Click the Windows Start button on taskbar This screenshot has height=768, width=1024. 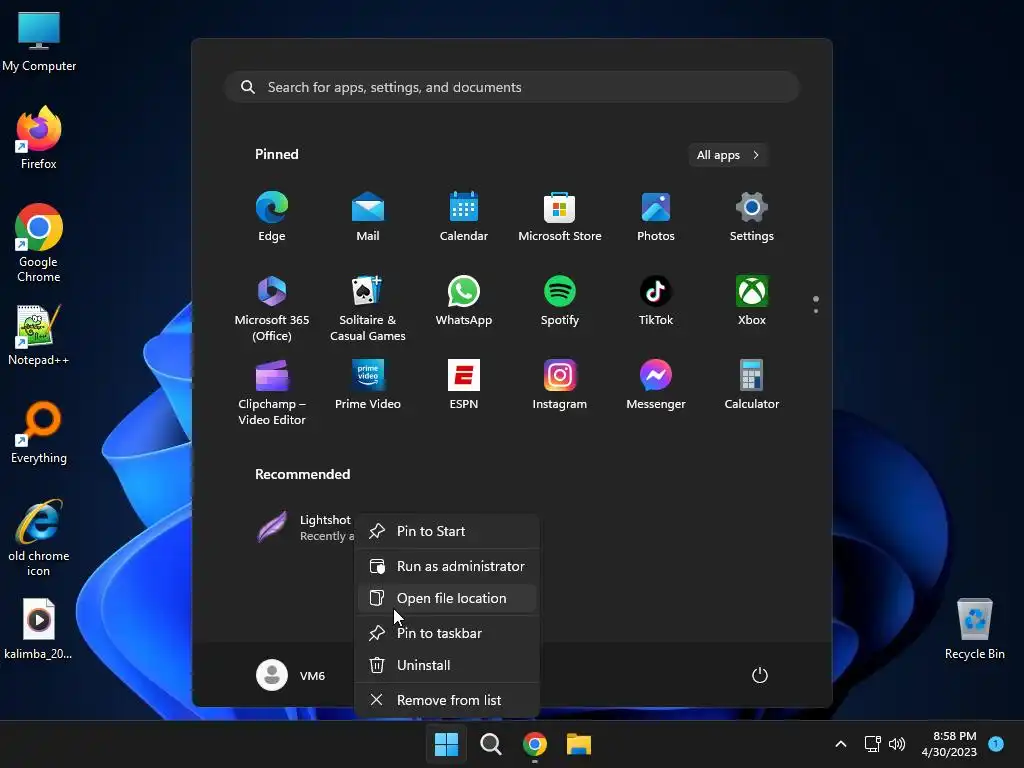tap(447, 744)
